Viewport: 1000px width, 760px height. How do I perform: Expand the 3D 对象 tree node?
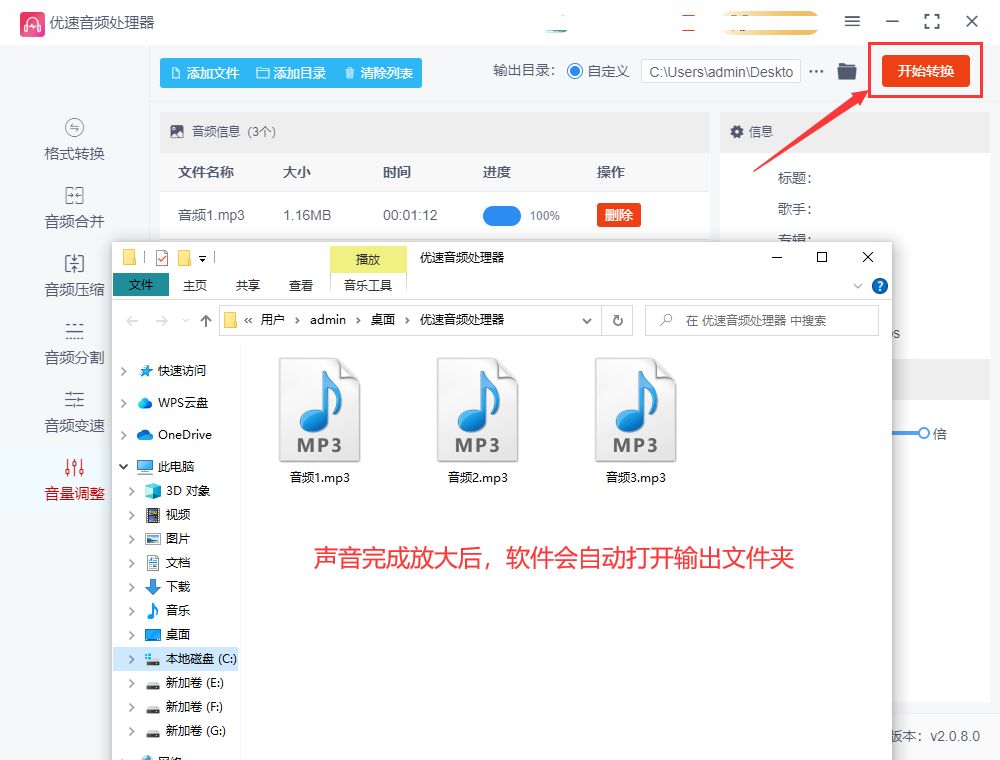click(131, 491)
